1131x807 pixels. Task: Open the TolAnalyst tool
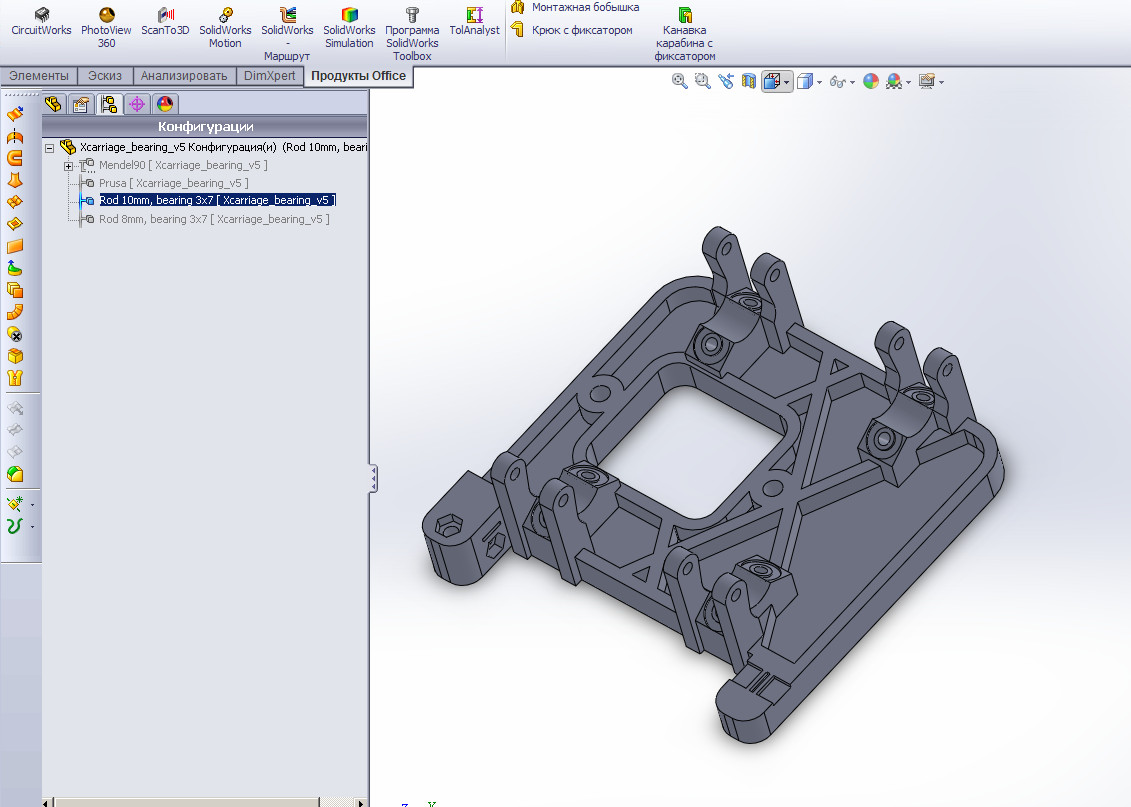coord(474,23)
